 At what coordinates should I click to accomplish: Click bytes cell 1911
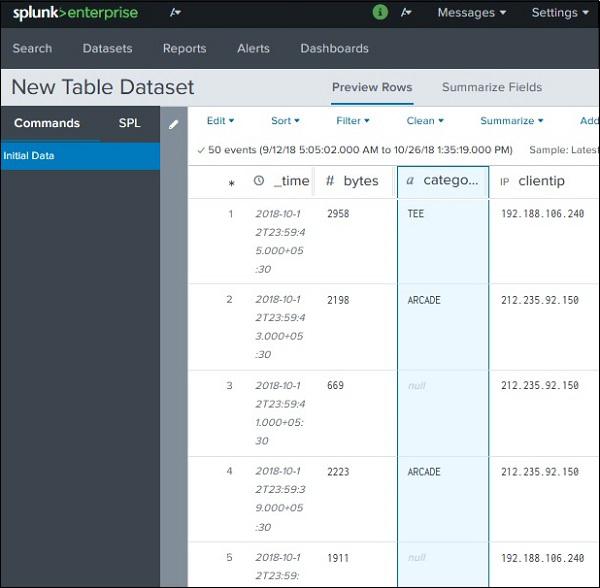338,558
